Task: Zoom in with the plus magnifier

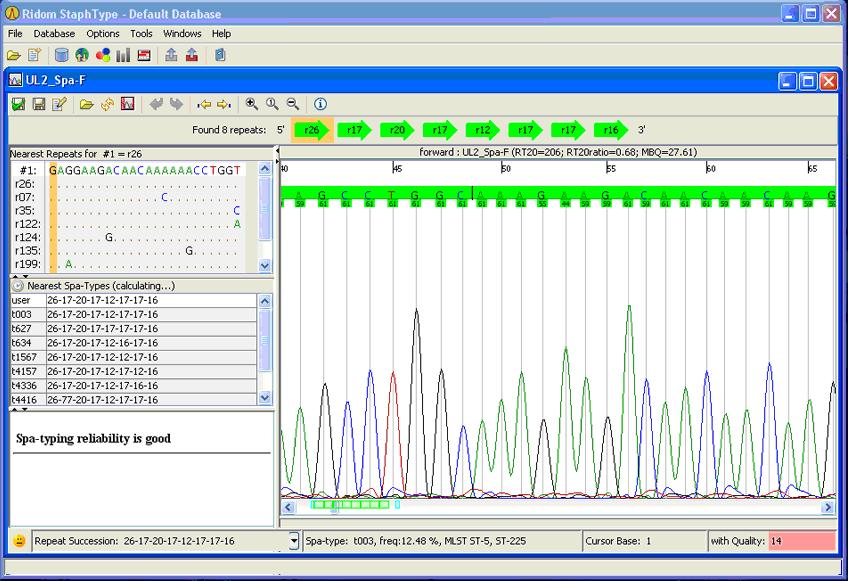Action: tap(251, 104)
